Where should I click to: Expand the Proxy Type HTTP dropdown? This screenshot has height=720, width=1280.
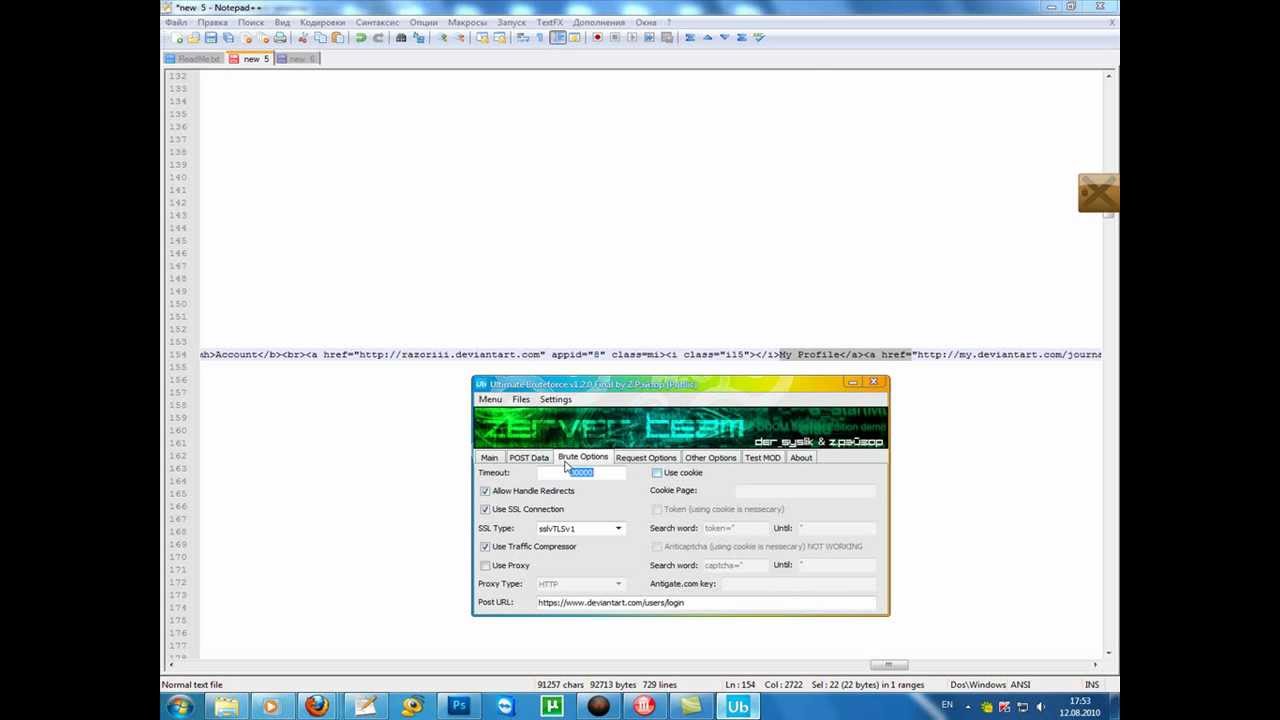tap(618, 584)
